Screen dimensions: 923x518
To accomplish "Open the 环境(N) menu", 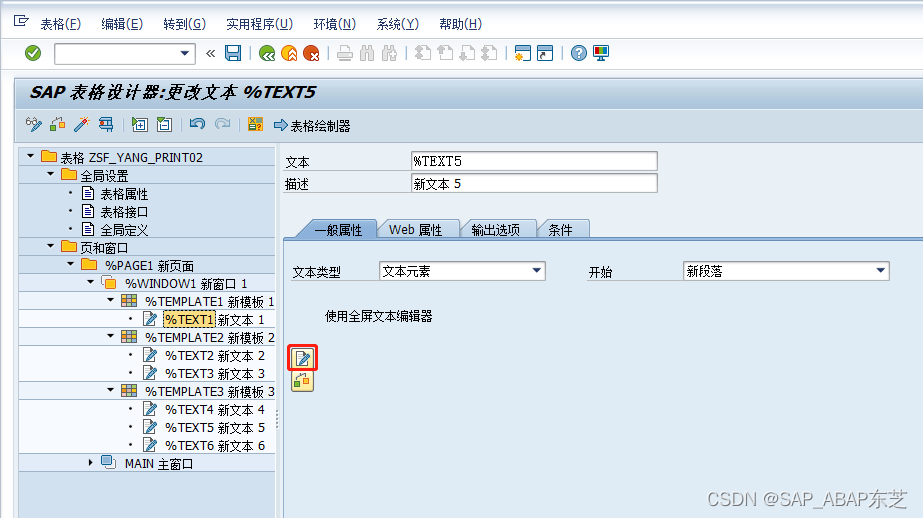I will pos(334,24).
